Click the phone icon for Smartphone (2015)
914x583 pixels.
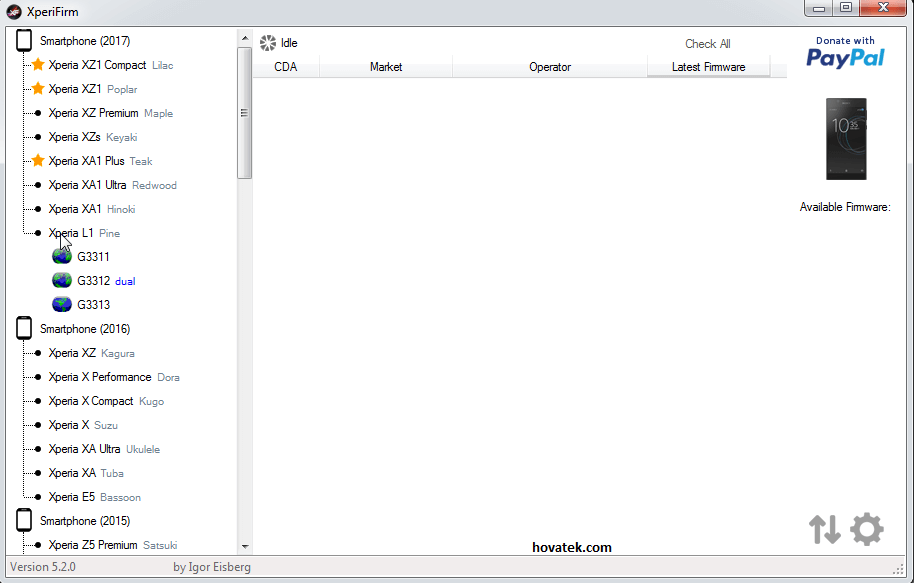[24, 520]
